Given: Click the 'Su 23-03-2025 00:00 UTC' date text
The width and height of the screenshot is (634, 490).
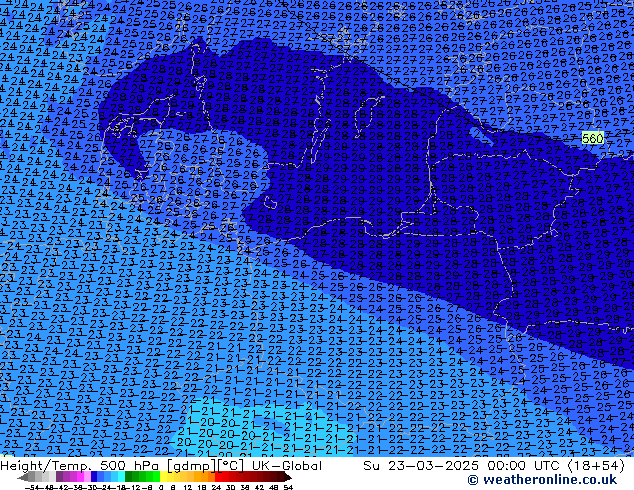Looking at the screenshot, I should pyautogui.click(x=463, y=466).
